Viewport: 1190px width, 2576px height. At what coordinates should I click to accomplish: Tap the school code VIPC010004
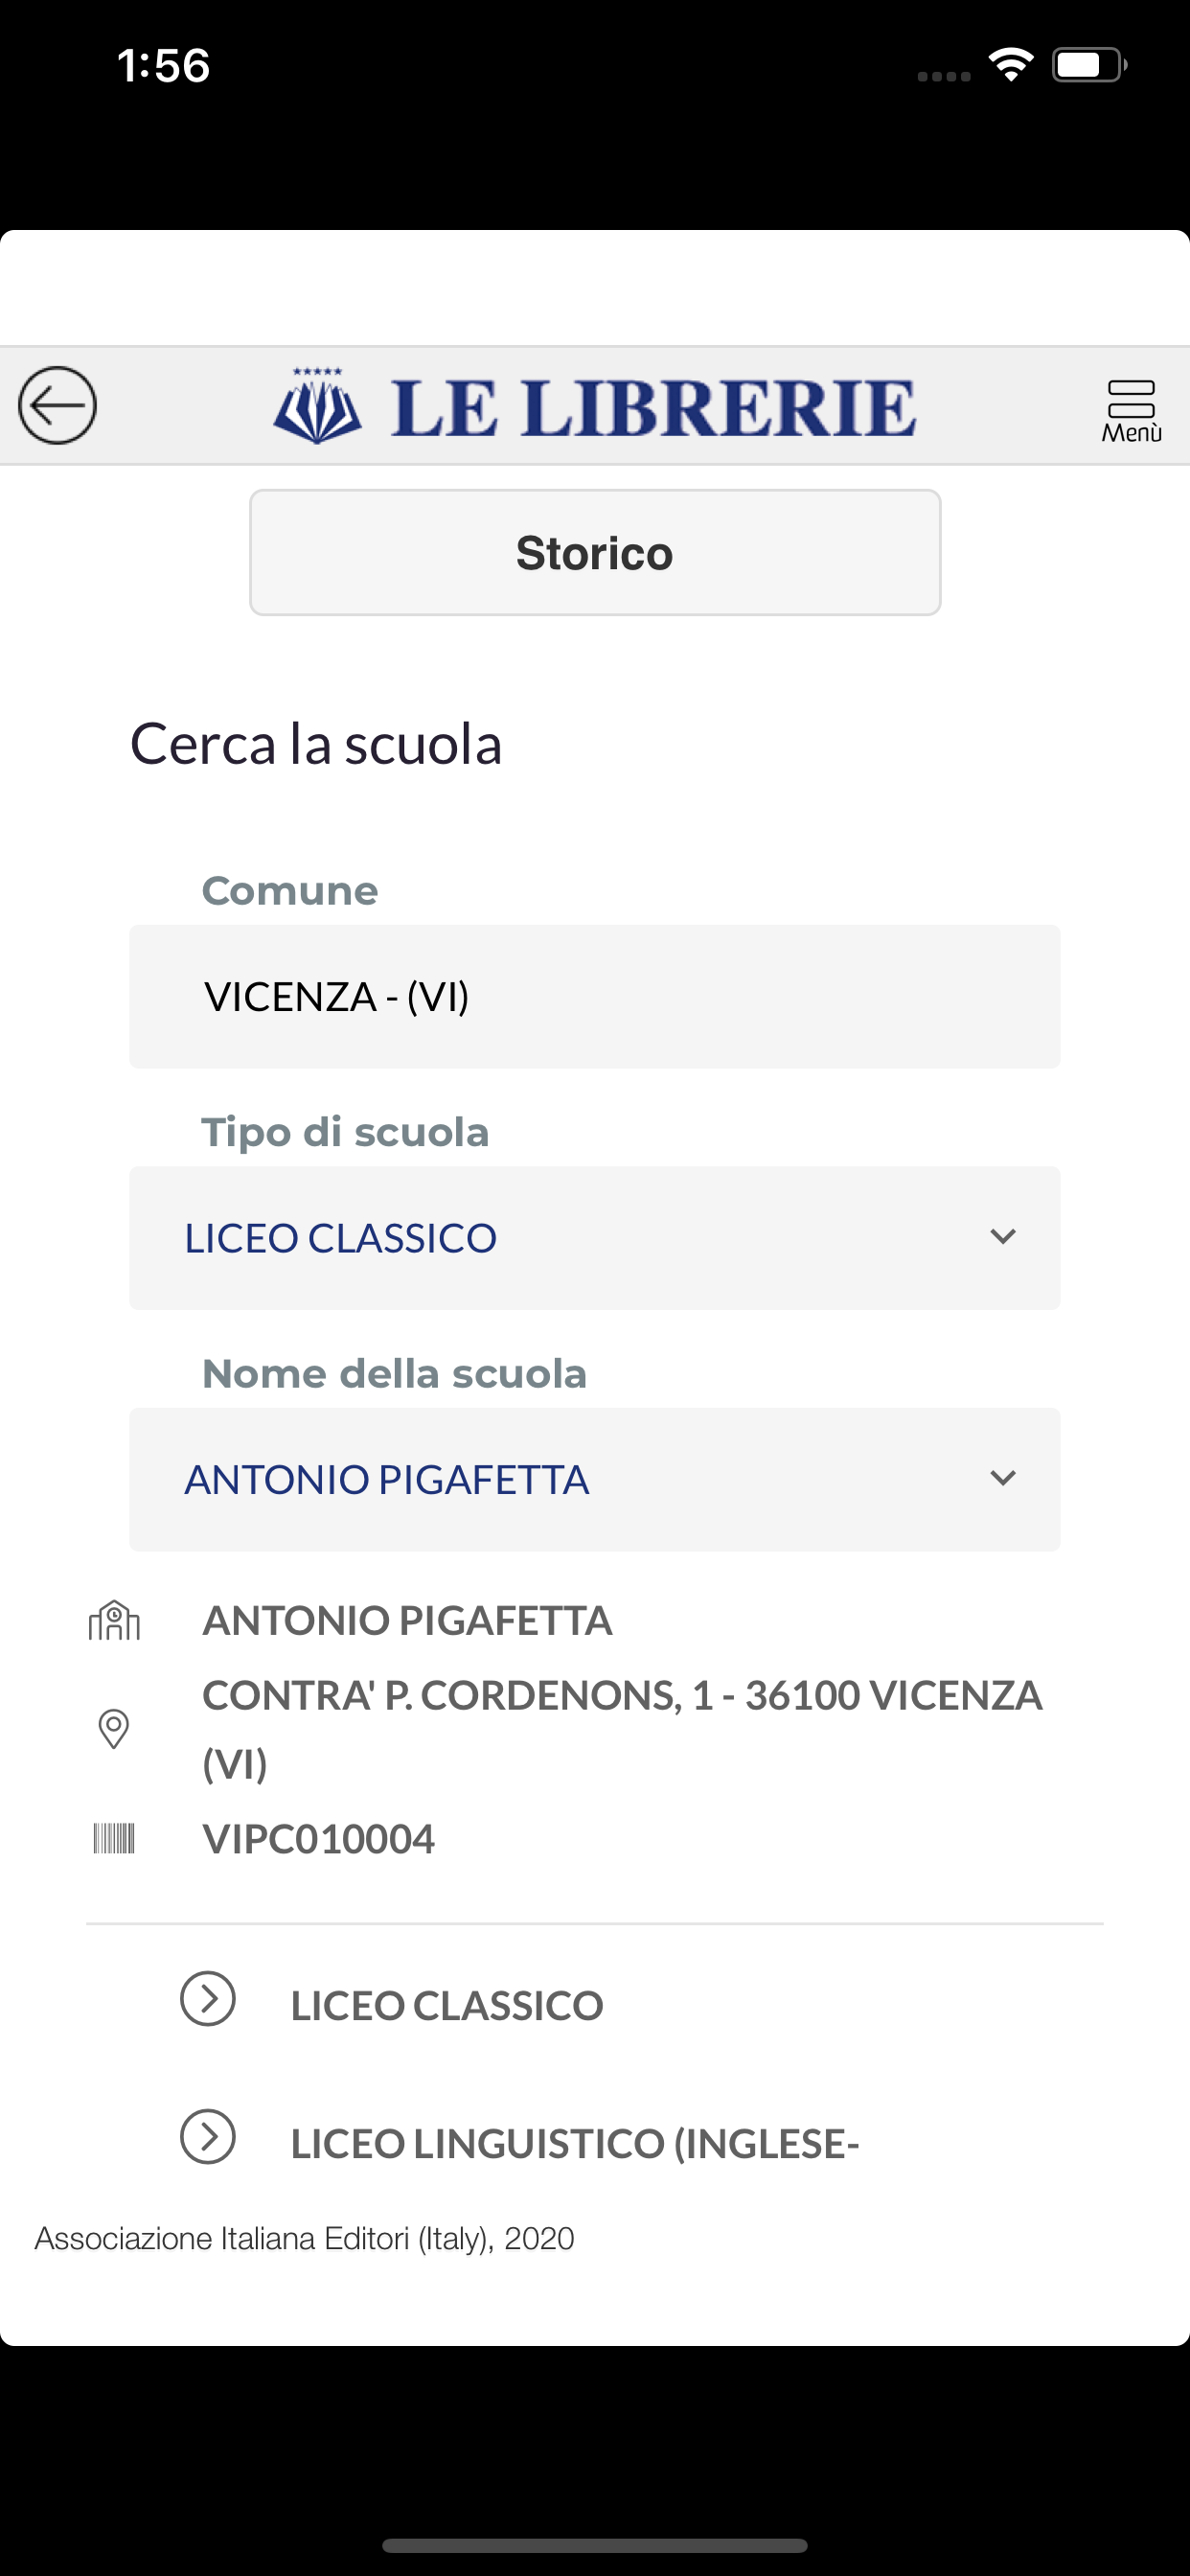point(319,1839)
